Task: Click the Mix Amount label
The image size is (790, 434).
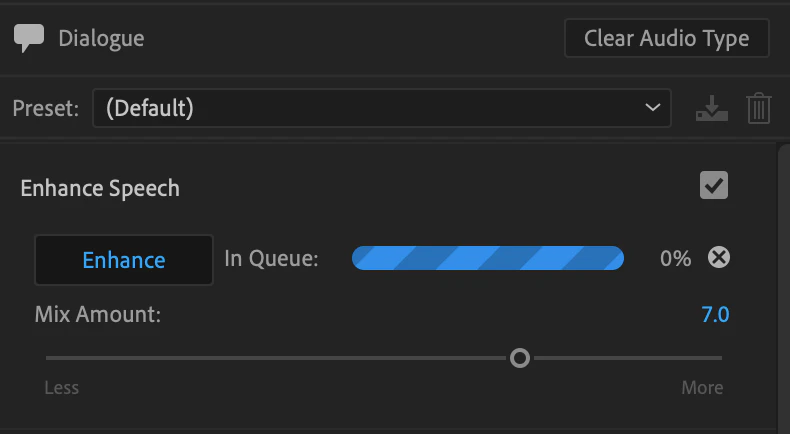Action: pyautogui.click(x=98, y=315)
